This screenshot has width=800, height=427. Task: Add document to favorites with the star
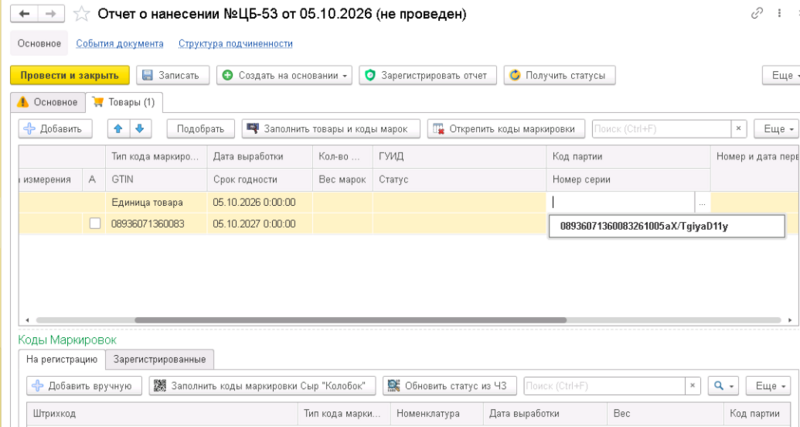tap(82, 14)
